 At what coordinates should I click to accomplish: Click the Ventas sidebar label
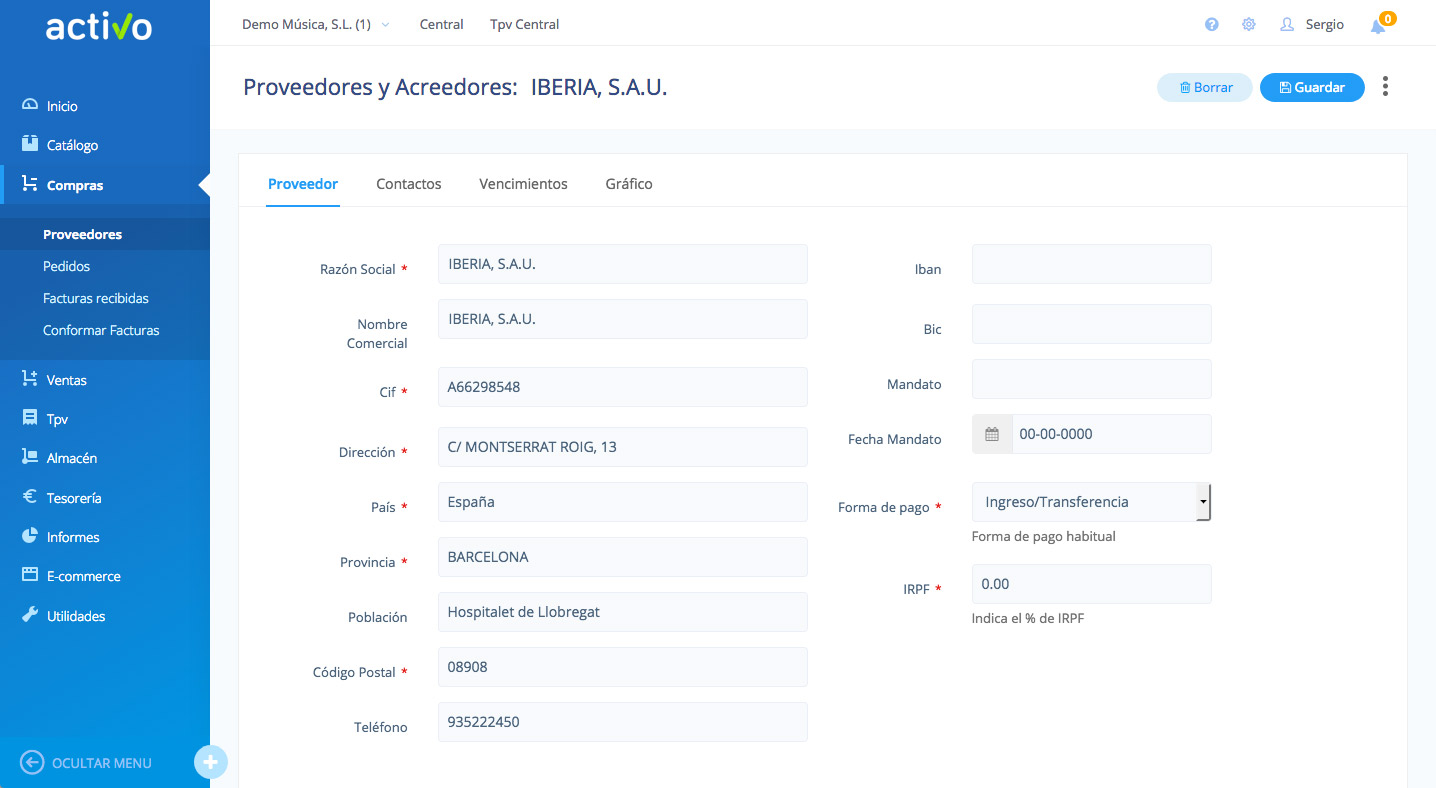pyautogui.click(x=67, y=380)
